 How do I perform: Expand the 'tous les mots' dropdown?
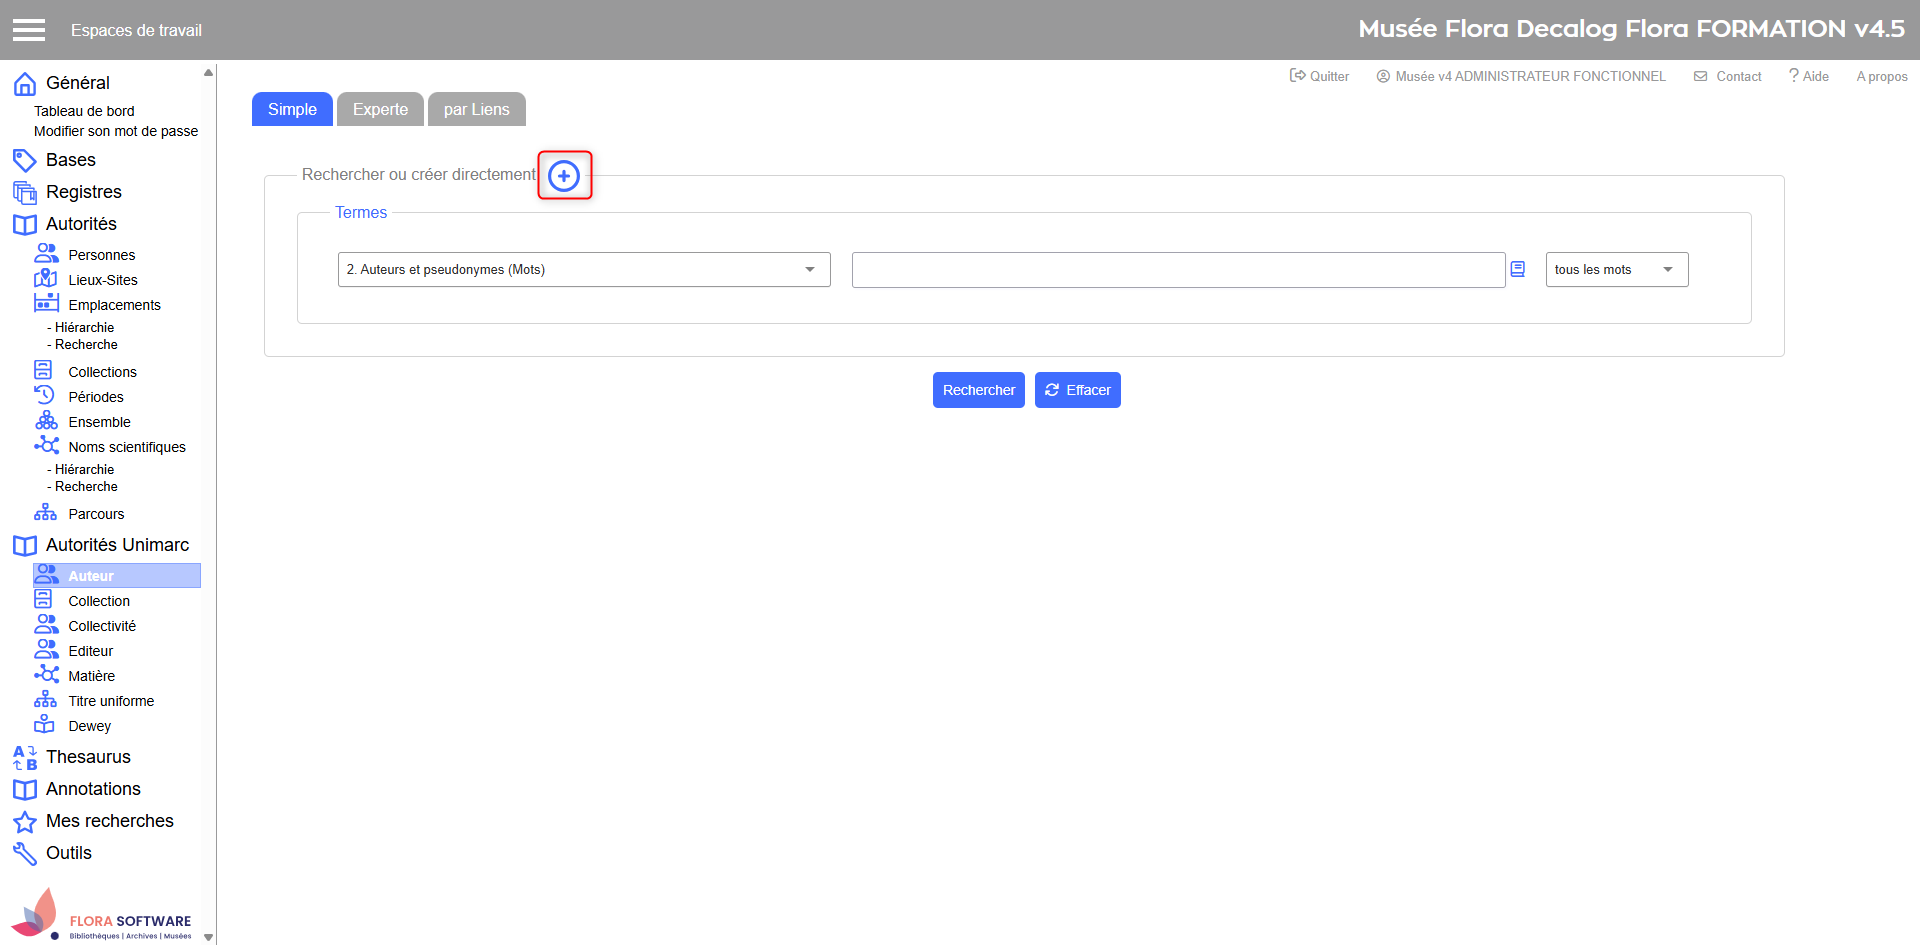pos(1616,270)
